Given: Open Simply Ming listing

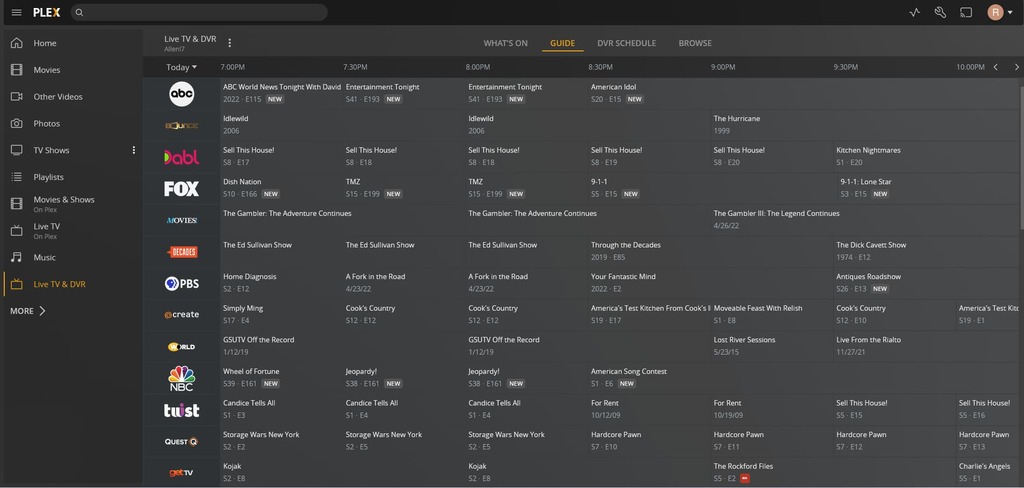Looking at the screenshot, I should pyautogui.click(x=281, y=314).
